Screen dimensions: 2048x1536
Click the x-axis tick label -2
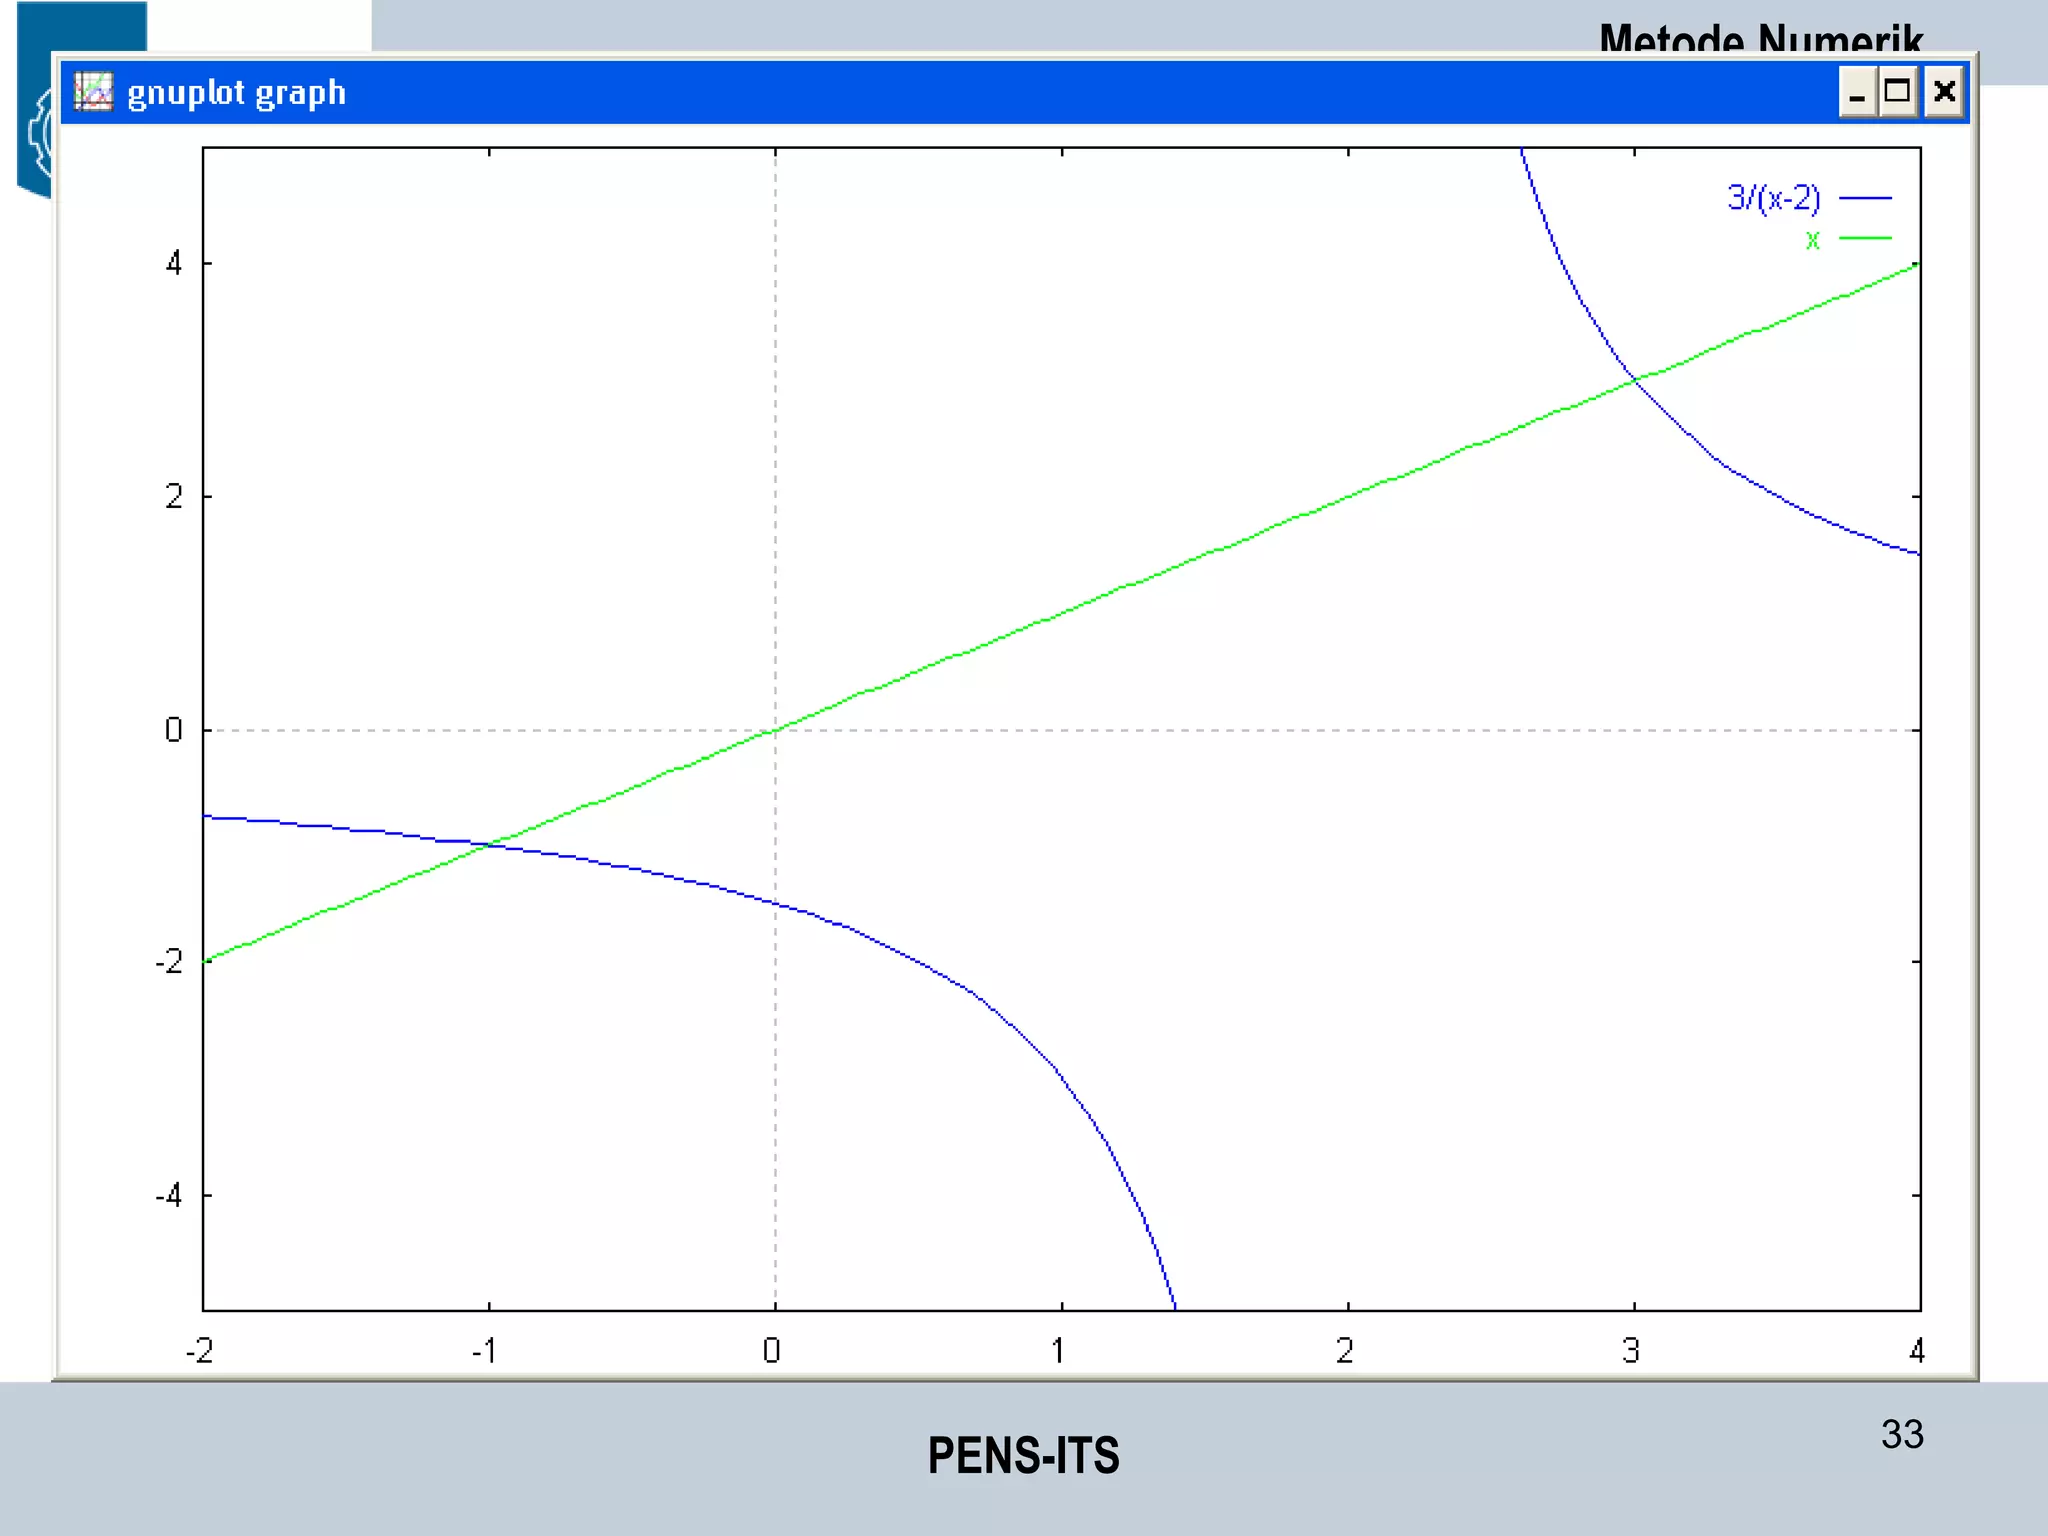(200, 1351)
